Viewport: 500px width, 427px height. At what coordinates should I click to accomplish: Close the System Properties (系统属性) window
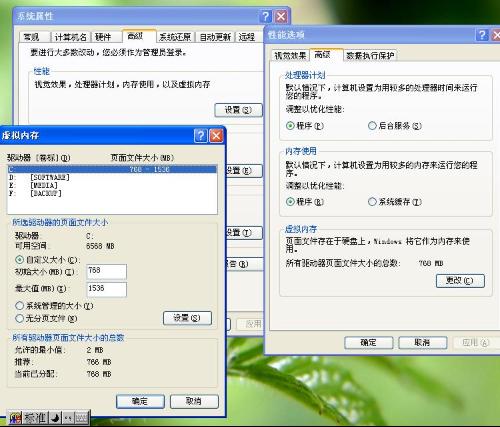(x=281, y=16)
